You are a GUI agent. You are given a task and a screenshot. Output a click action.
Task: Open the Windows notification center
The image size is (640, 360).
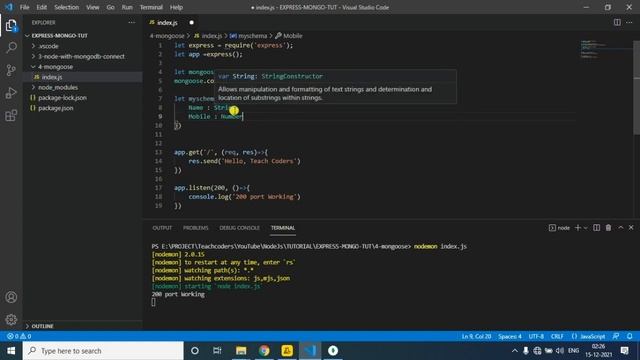[624, 351]
